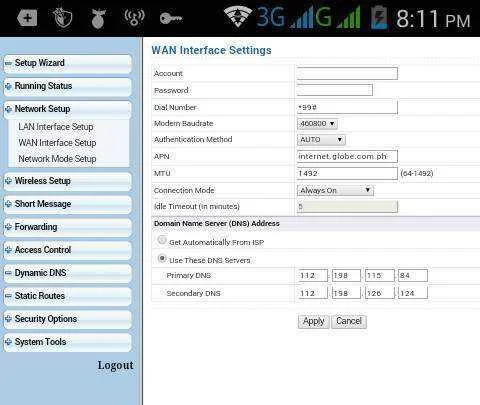Open LAN Interface Setup page
Screen dimensions: 480x405
coord(56,127)
